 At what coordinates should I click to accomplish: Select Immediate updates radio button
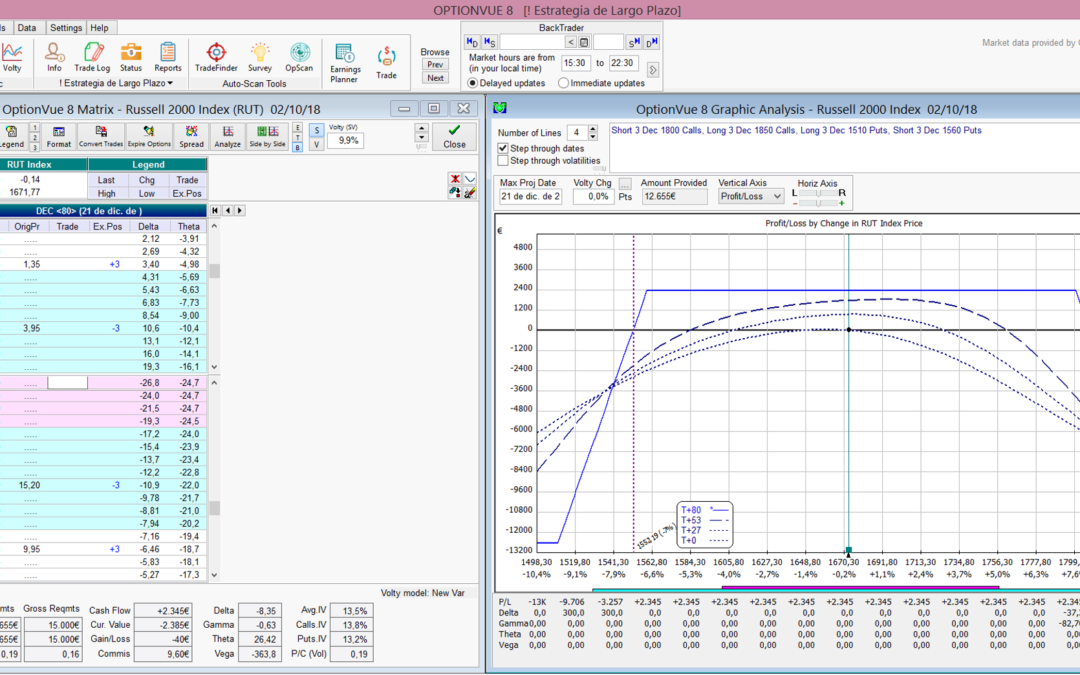[x=563, y=83]
